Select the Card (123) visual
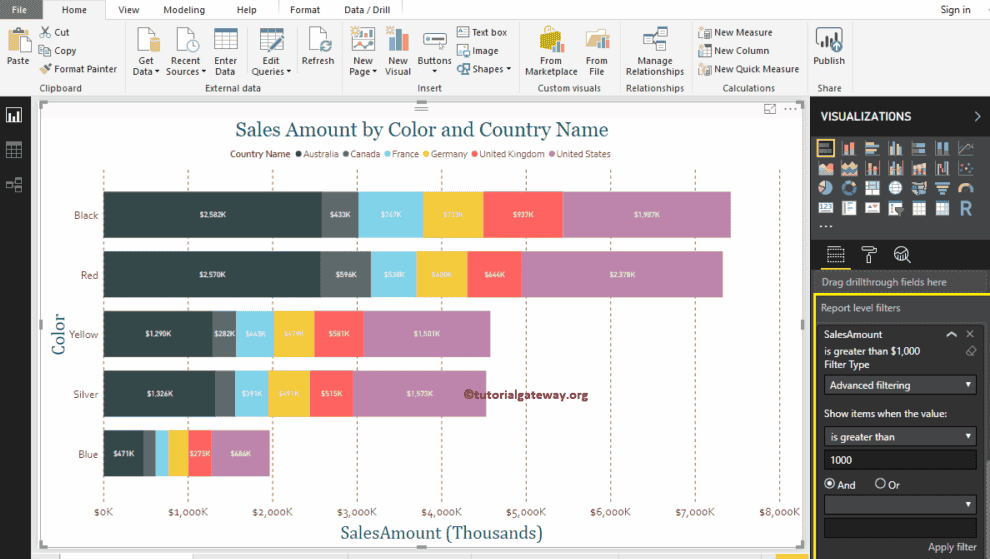The height and width of the screenshot is (559, 990). click(825, 208)
